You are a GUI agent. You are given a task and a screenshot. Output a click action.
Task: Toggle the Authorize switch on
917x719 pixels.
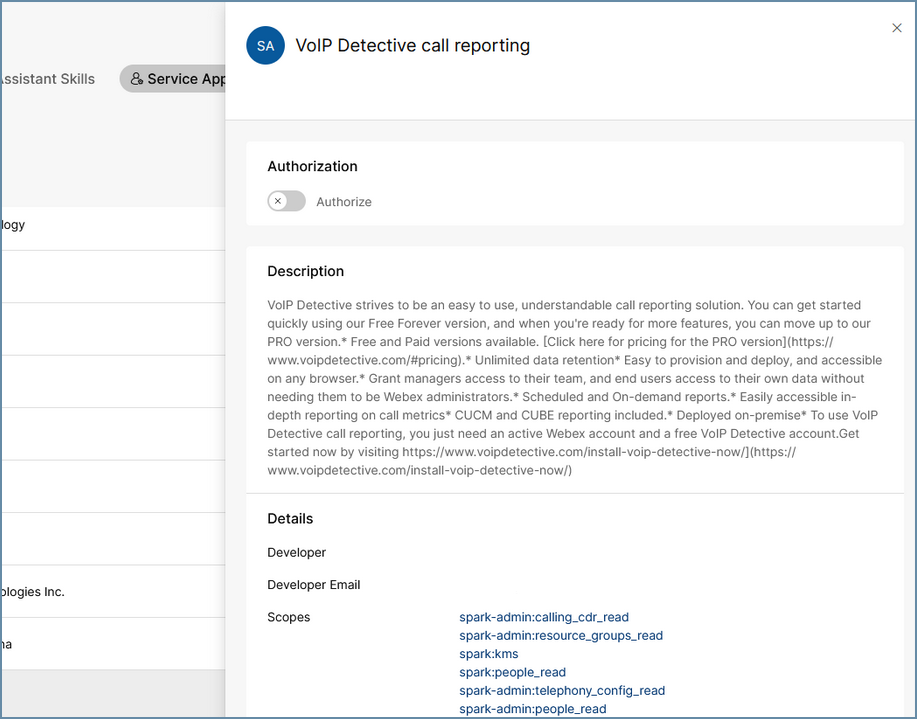[x=287, y=201]
